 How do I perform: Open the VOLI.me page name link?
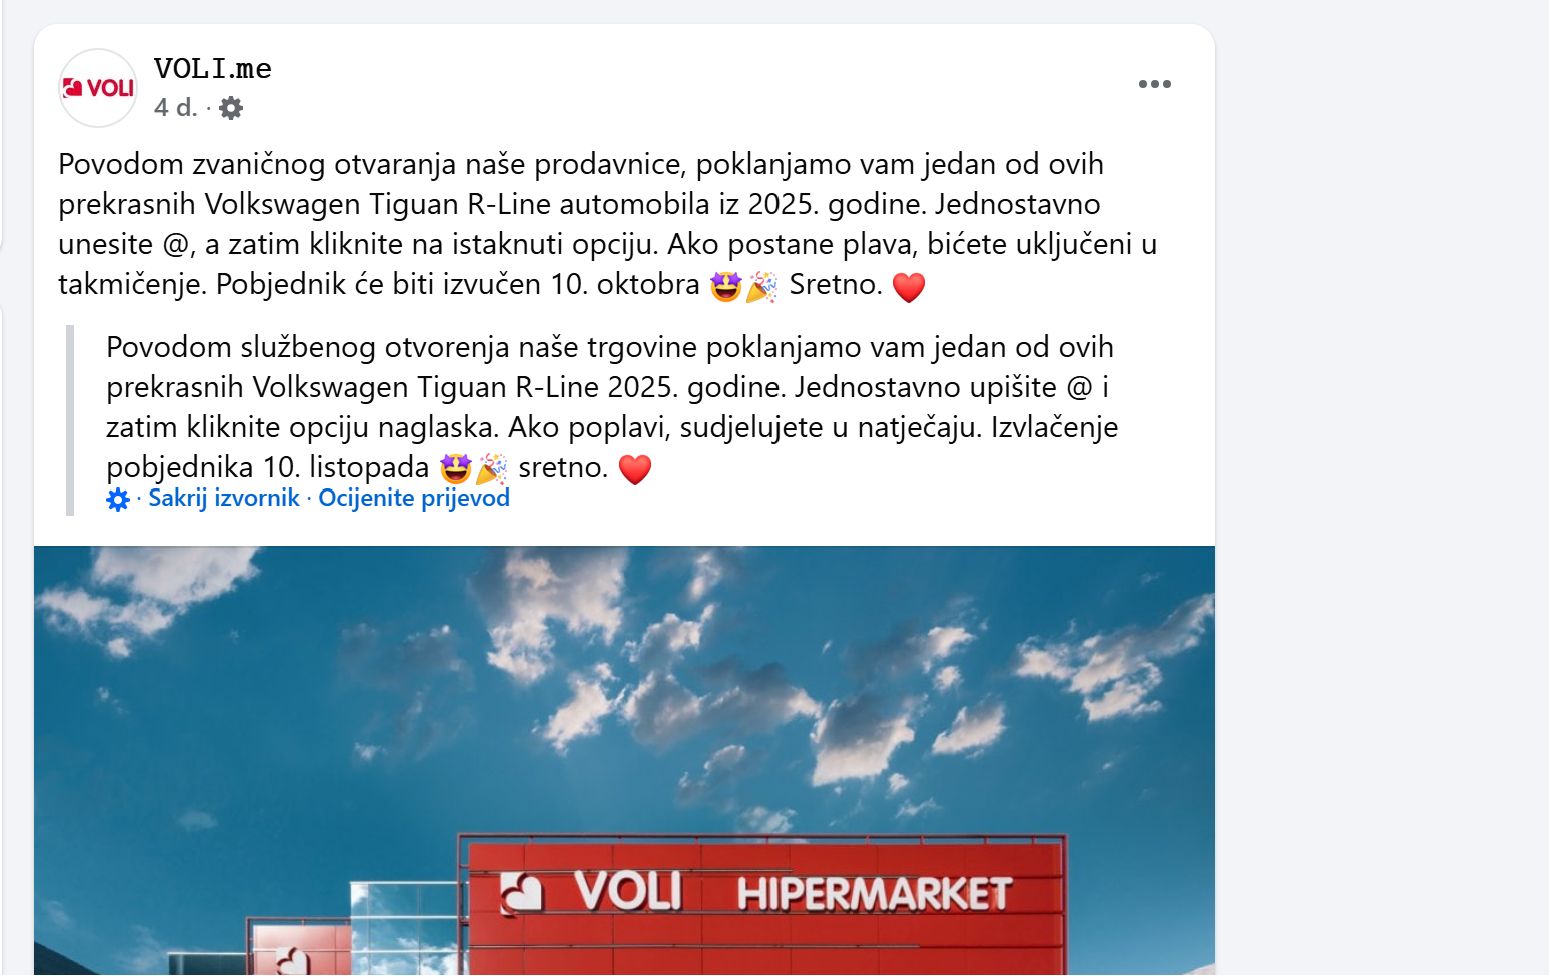pyautogui.click(x=213, y=69)
